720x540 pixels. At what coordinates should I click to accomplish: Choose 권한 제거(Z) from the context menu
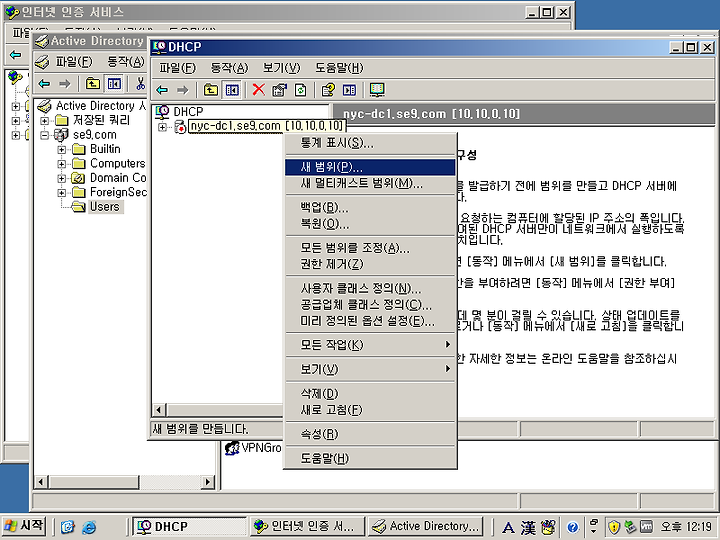[x=370, y=264]
